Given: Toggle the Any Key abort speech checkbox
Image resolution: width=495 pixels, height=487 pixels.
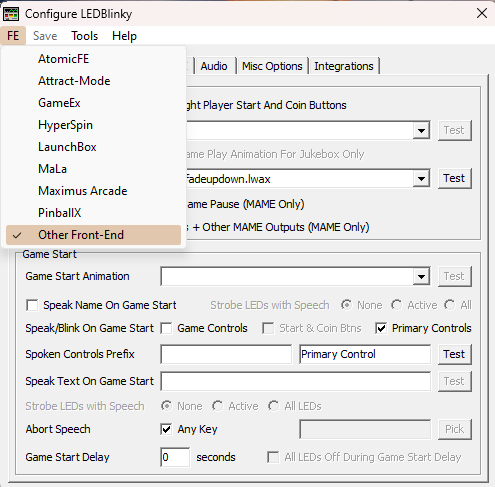Looking at the screenshot, I should [x=166, y=429].
